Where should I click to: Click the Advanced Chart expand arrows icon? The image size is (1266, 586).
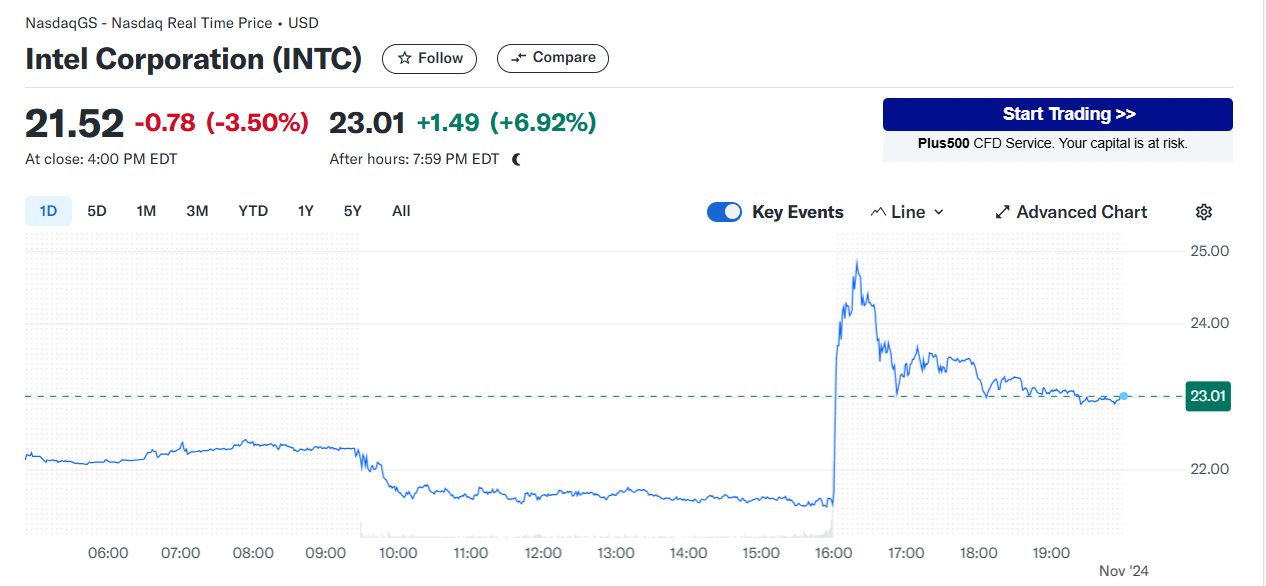click(x=1002, y=212)
